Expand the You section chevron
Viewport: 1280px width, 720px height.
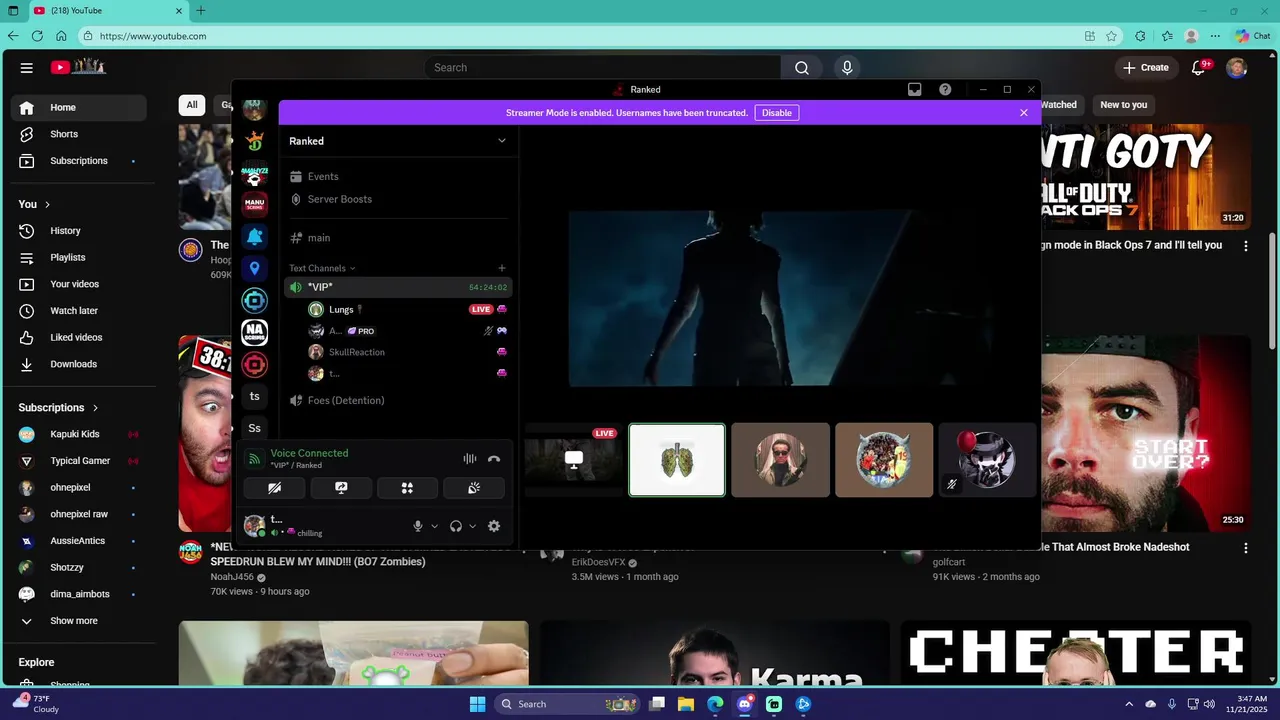point(47,204)
